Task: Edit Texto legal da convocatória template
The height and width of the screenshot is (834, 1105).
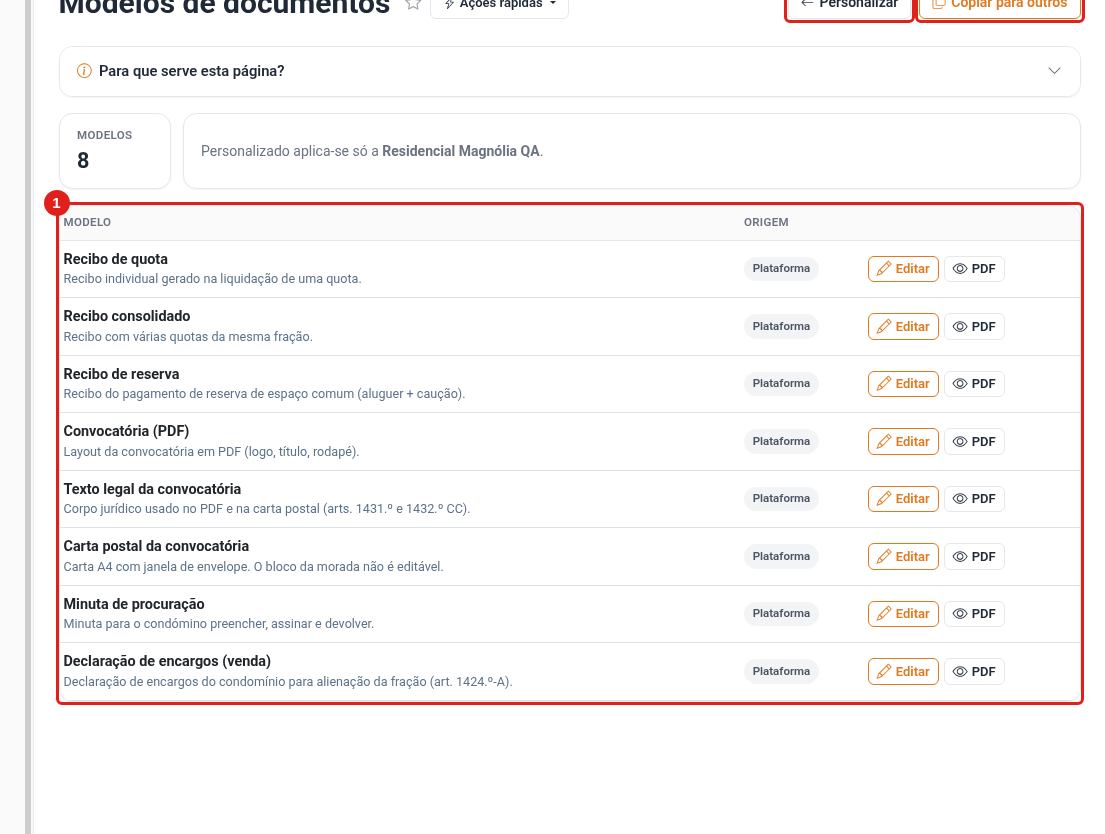Action: [903, 498]
